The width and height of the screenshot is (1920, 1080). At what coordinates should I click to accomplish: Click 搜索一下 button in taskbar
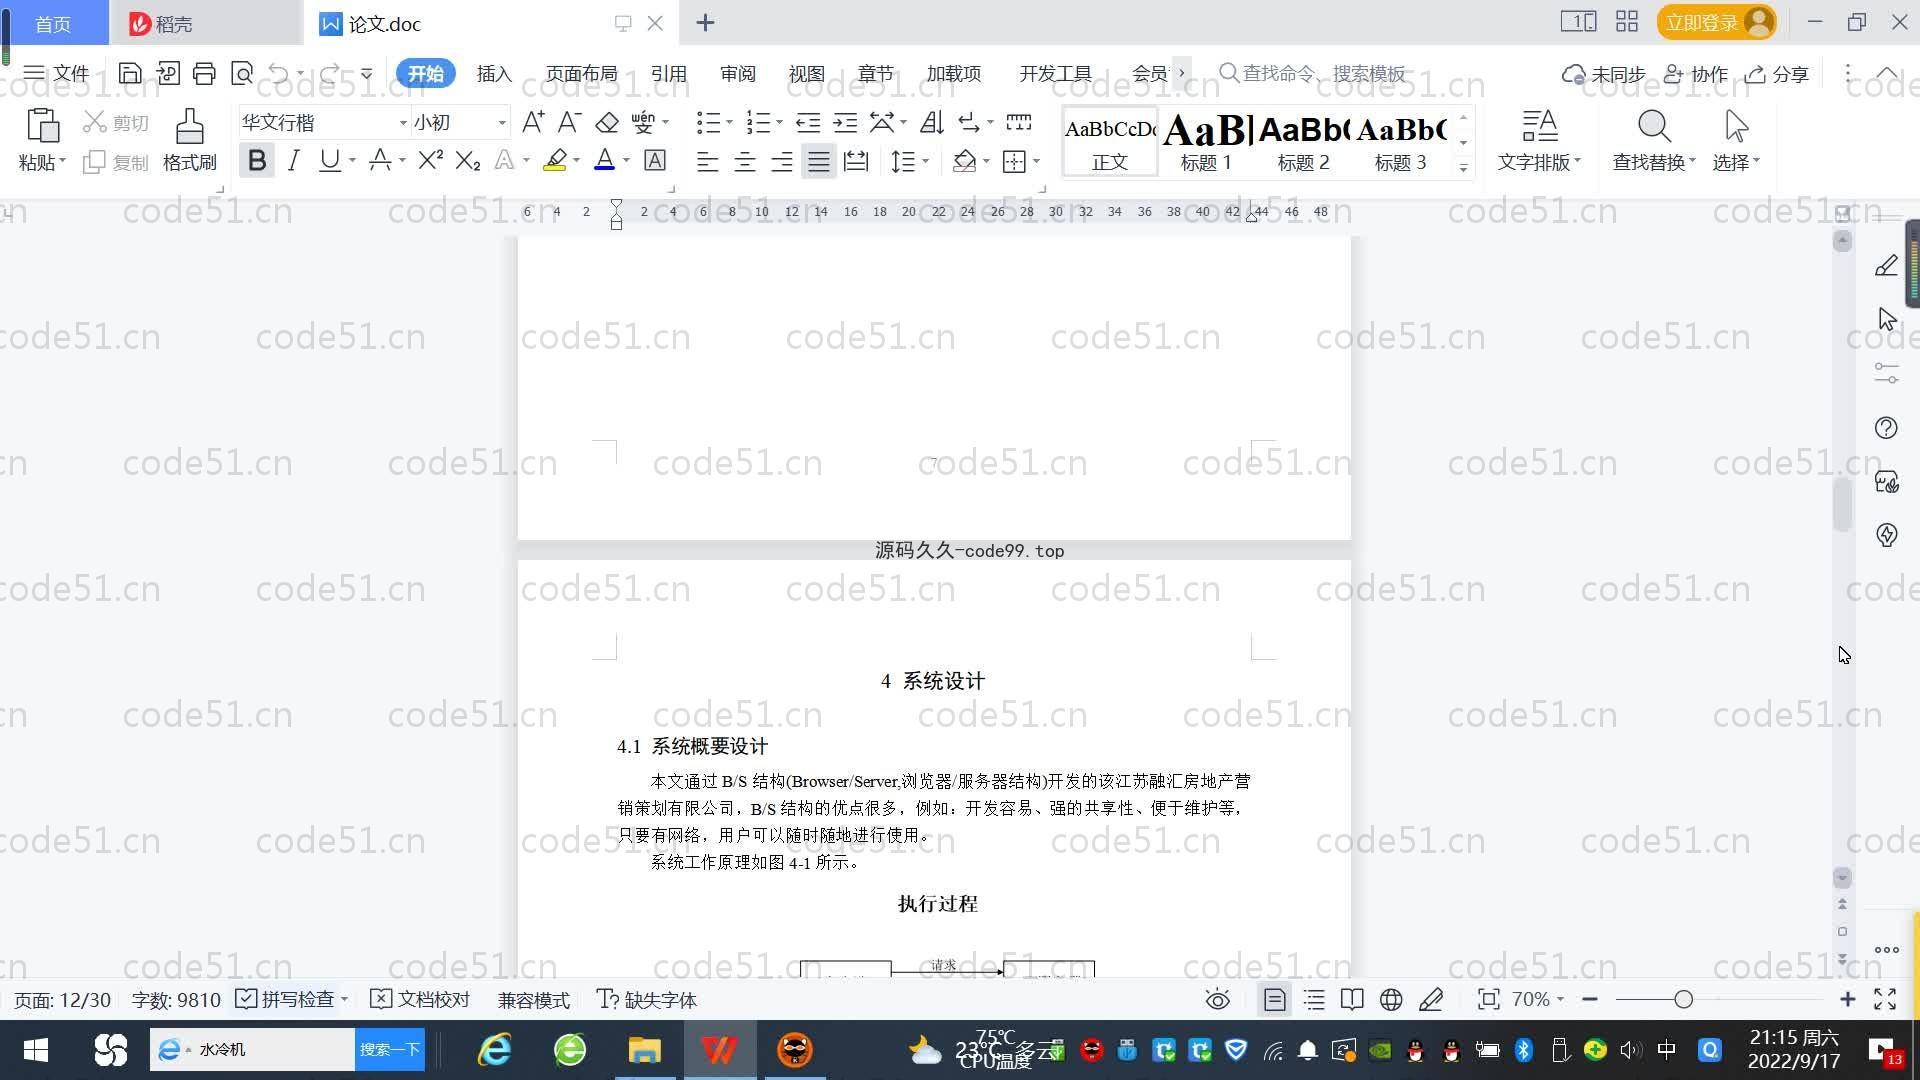(390, 1050)
